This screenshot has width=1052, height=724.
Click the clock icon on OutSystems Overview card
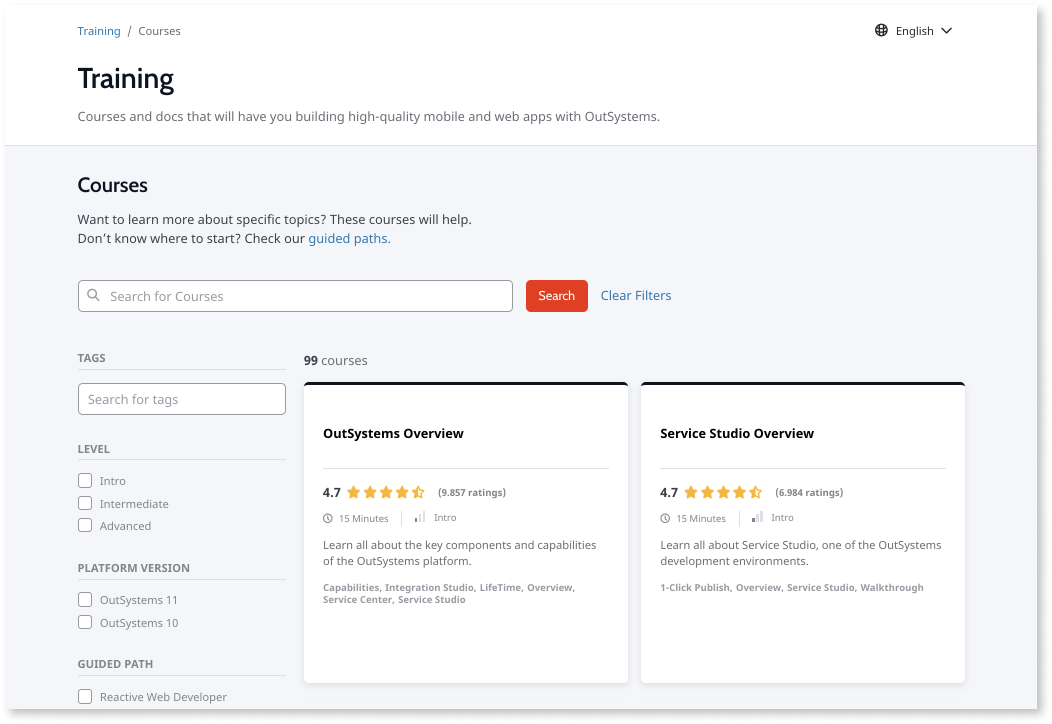coord(328,518)
